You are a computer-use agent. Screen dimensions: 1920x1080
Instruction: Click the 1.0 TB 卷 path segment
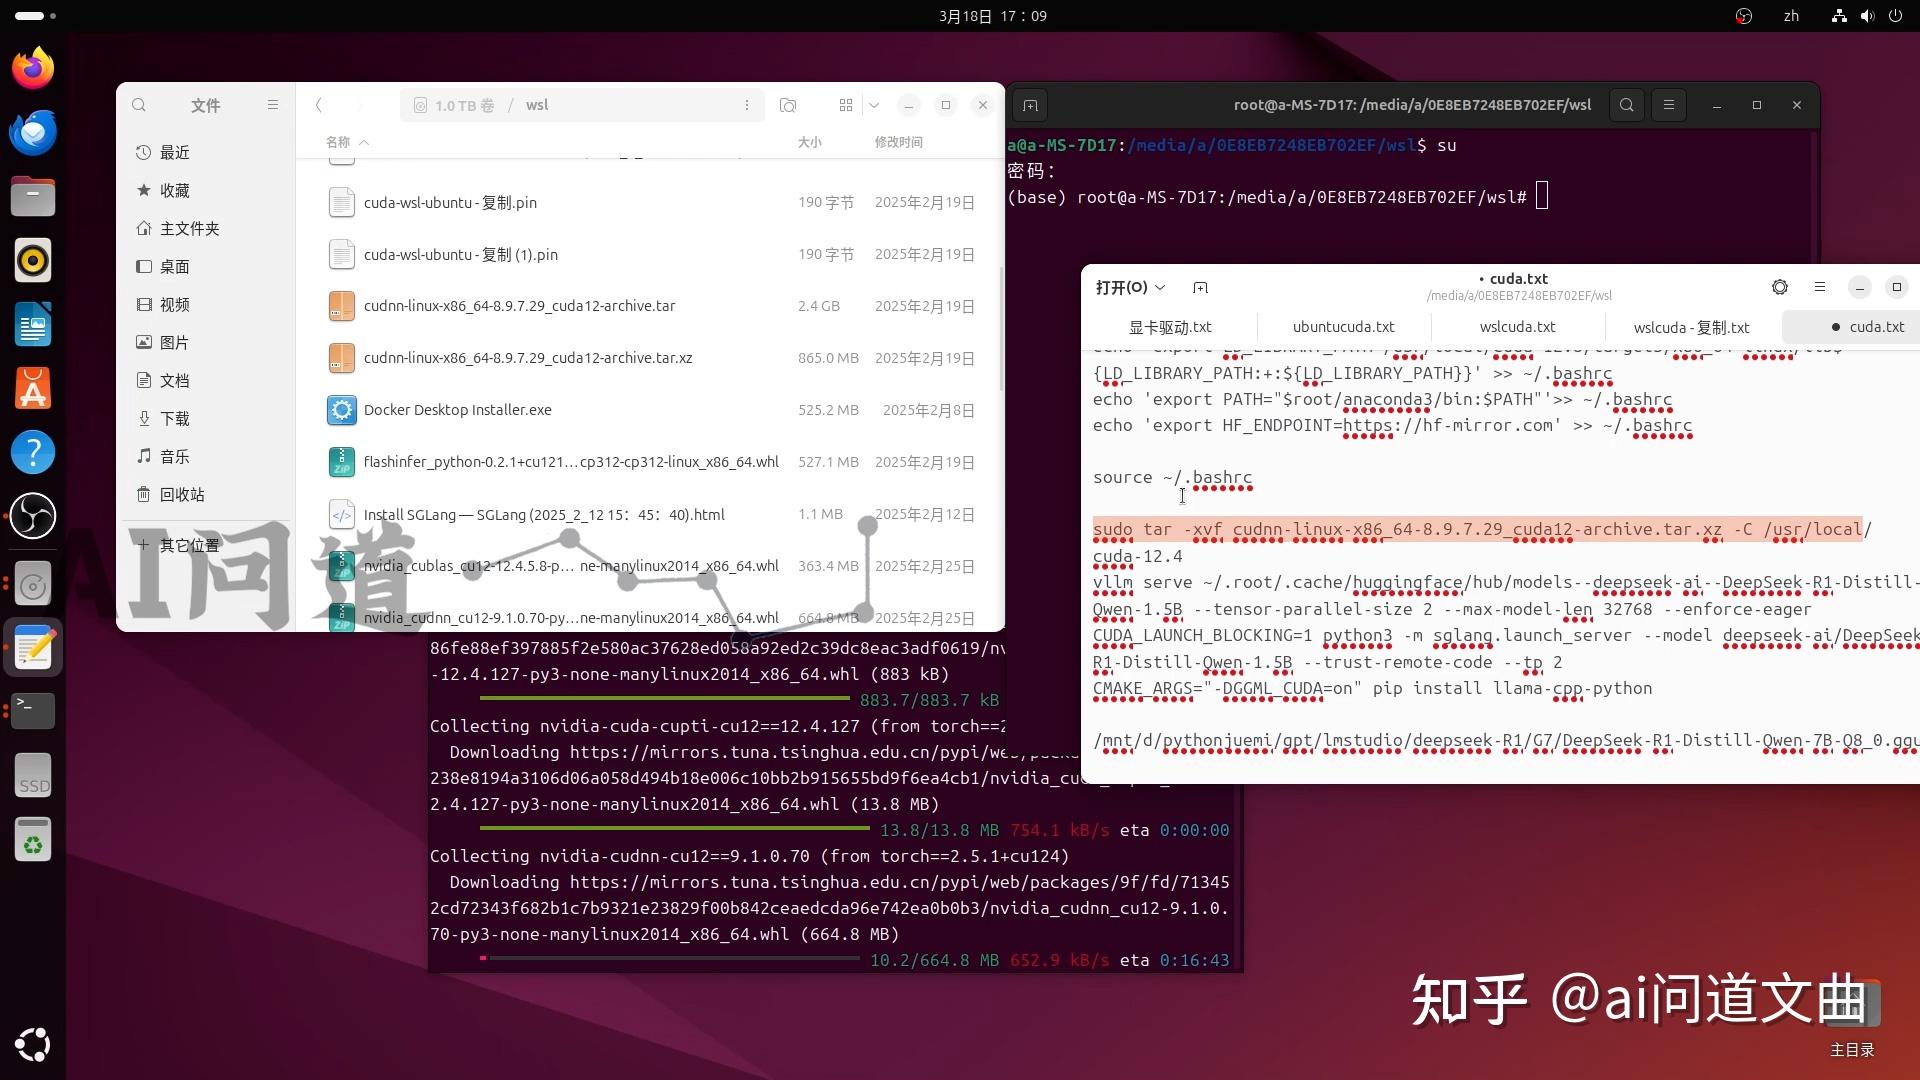pyautogui.click(x=455, y=105)
